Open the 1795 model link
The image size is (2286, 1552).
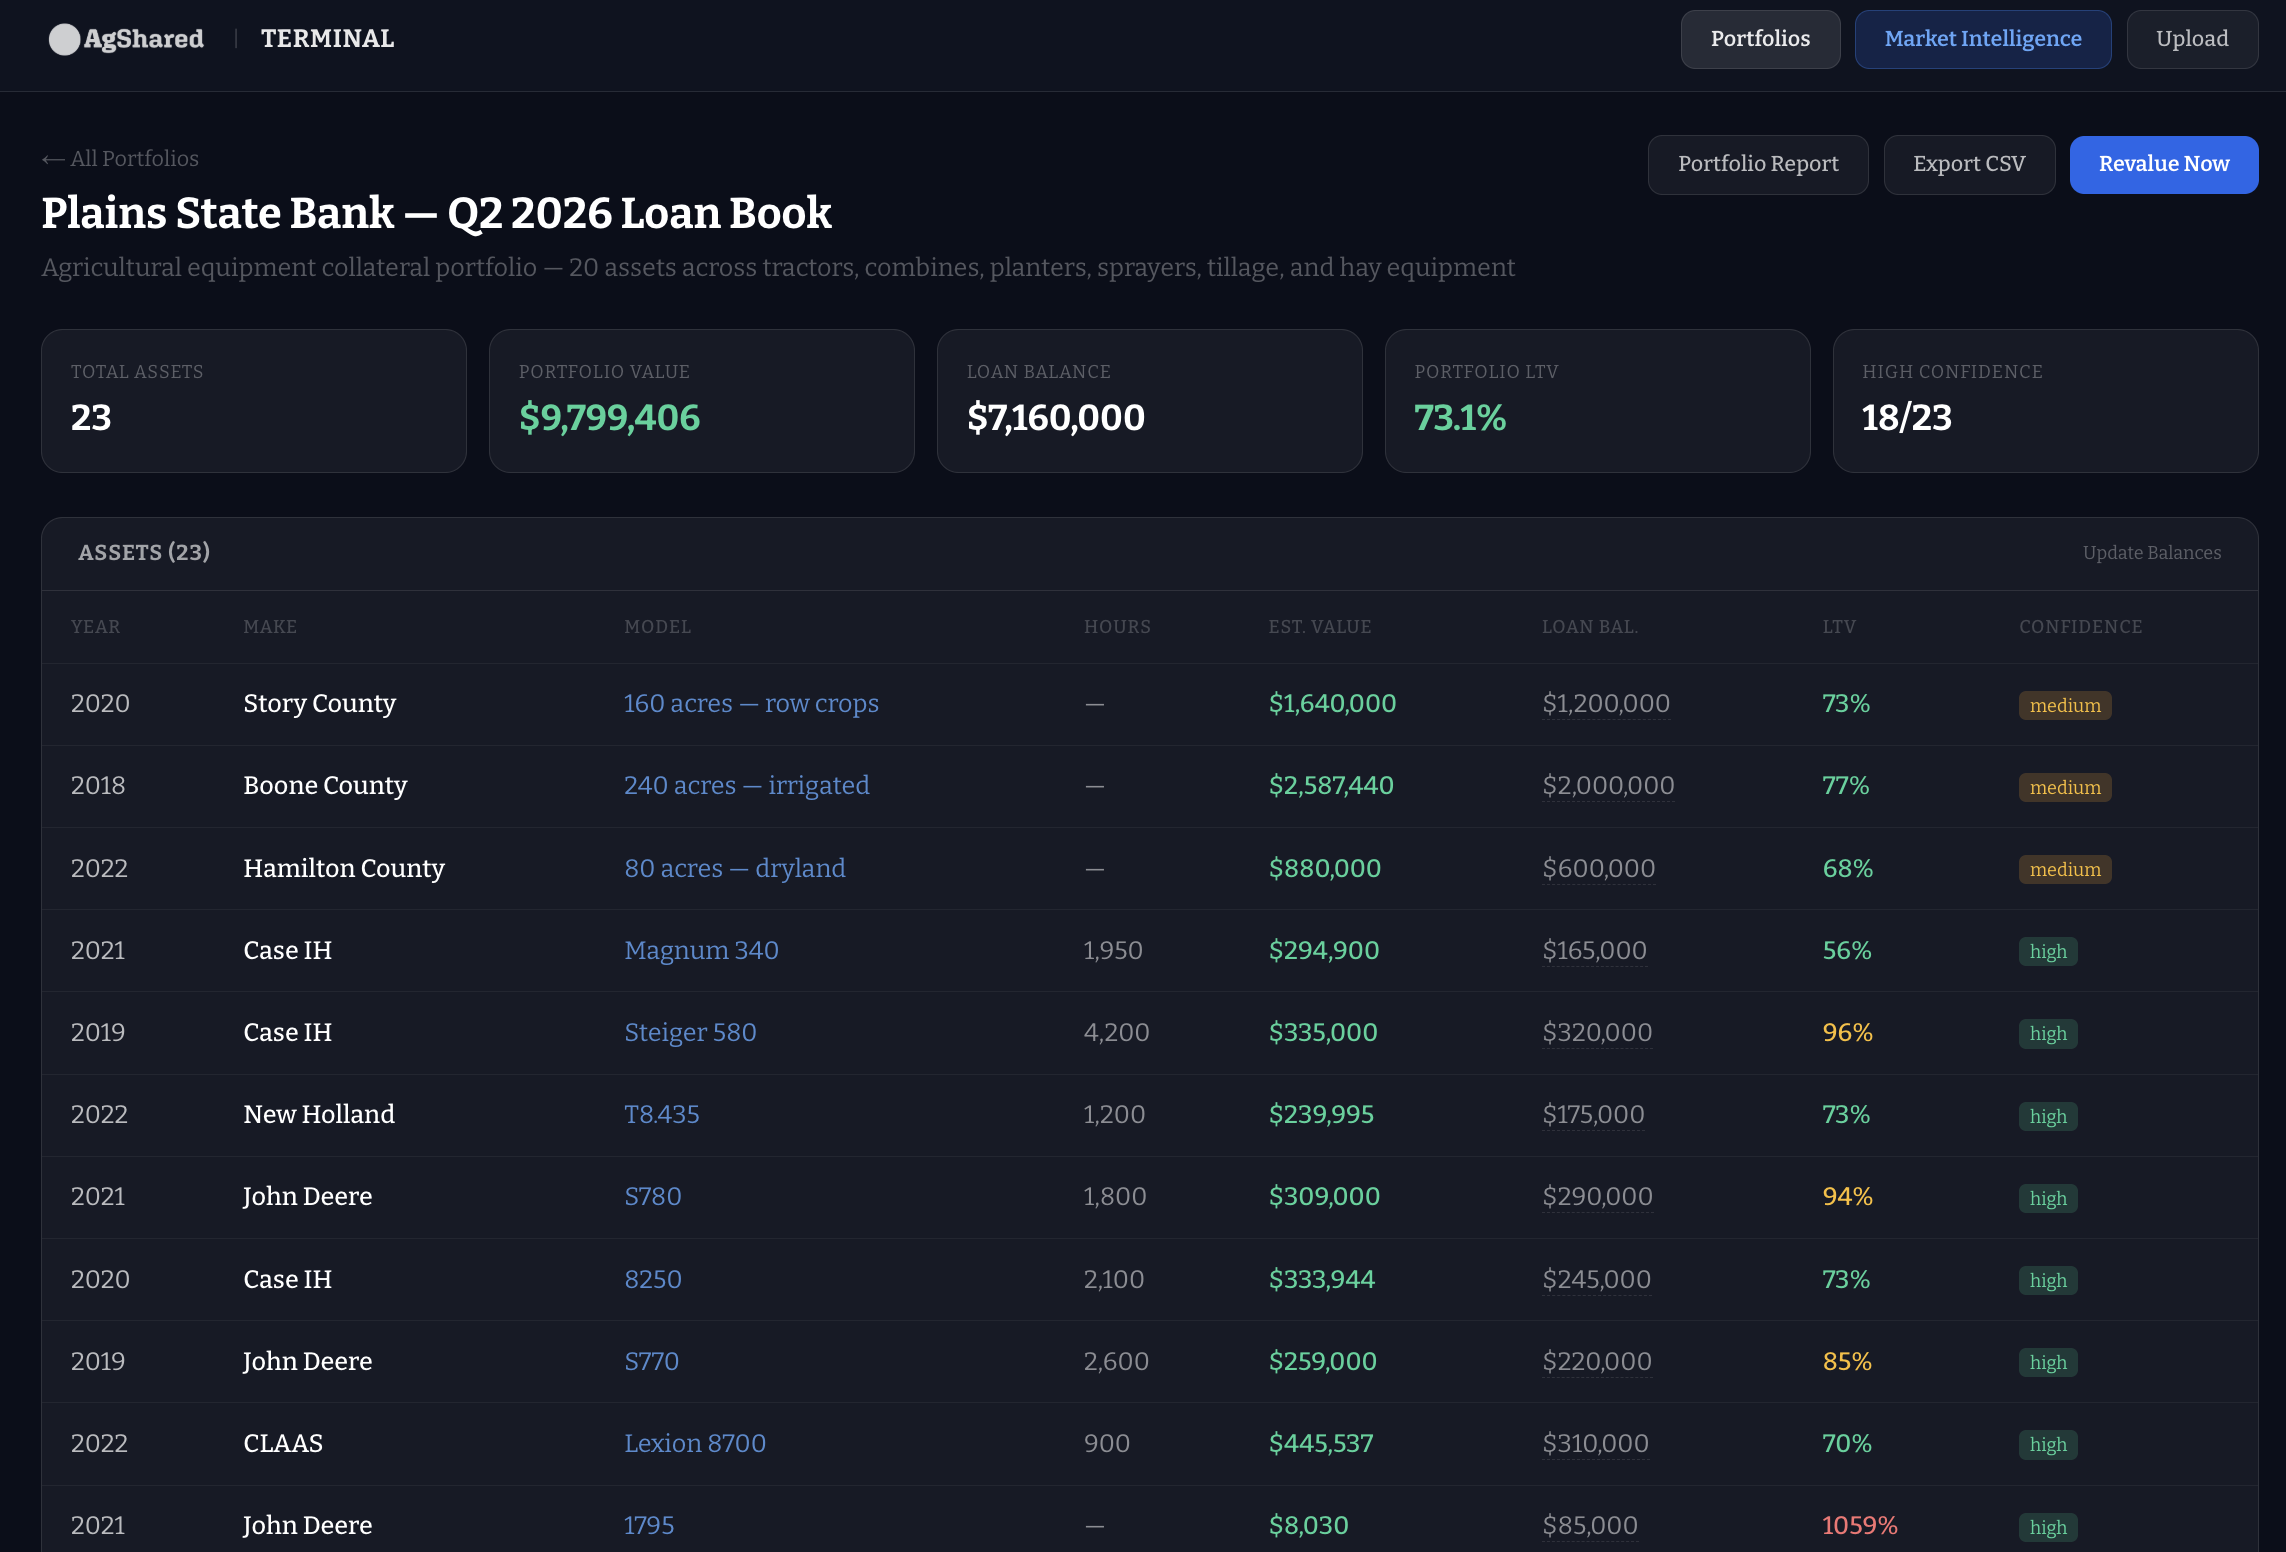click(x=649, y=1525)
